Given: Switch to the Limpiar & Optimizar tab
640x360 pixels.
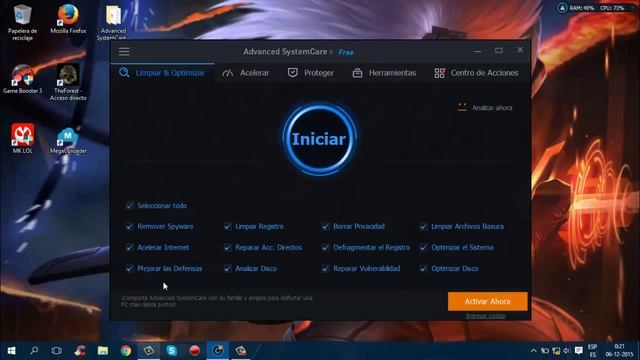Looking at the screenshot, I should [162, 73].
